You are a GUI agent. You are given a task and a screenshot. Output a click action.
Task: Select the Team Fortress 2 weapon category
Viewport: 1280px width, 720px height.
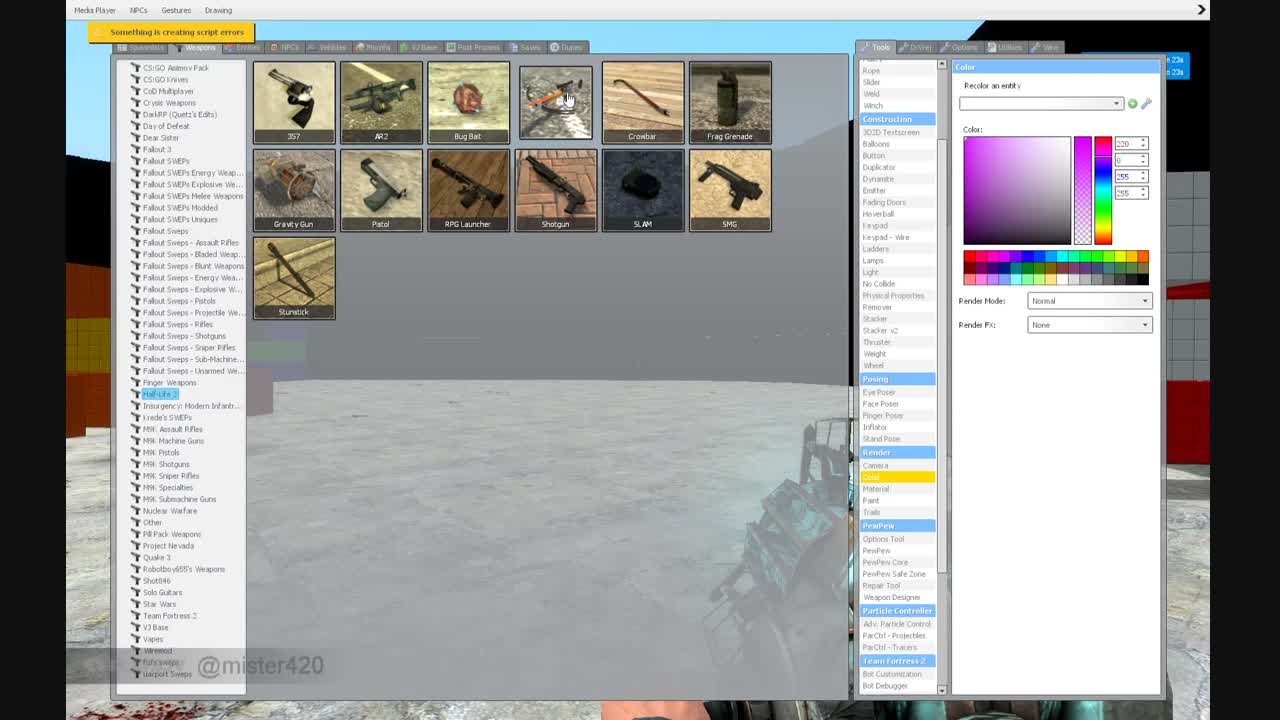pos(170,616)
